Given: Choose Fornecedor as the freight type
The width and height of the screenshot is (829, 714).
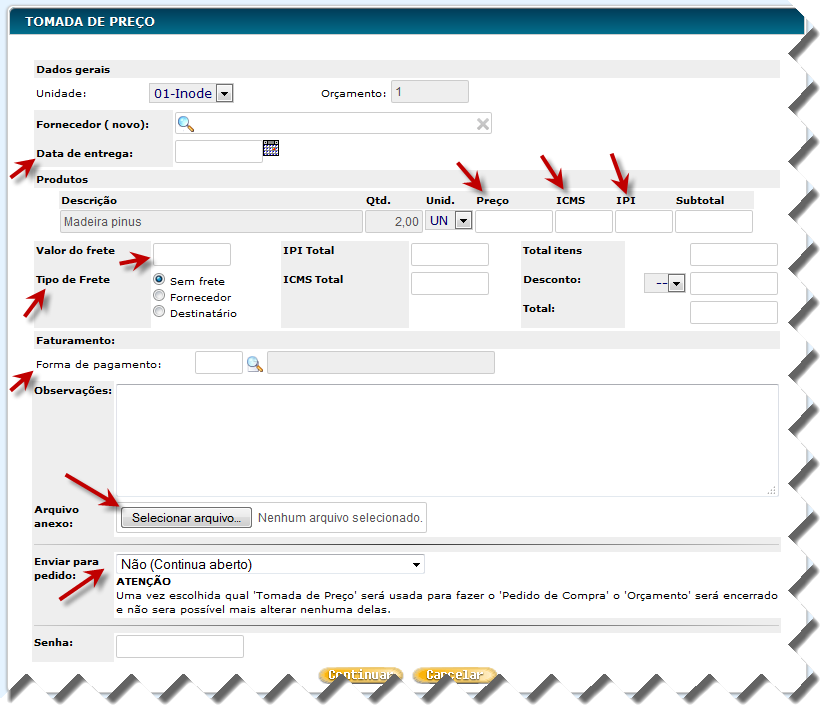Looking at the screenshot, I should [159, 297].
